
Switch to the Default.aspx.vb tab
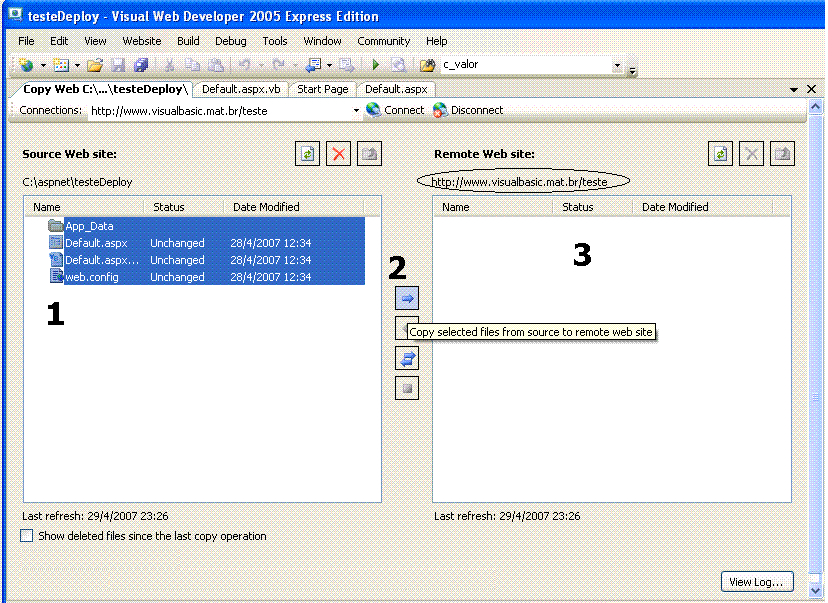coord(241,89)
